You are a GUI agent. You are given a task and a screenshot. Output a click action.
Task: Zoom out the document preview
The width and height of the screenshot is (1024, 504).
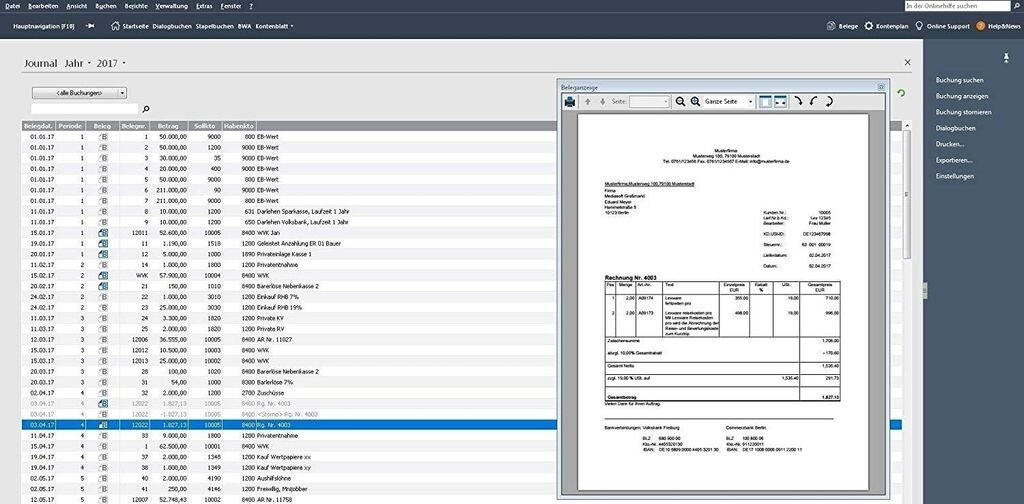click(681, 102)
